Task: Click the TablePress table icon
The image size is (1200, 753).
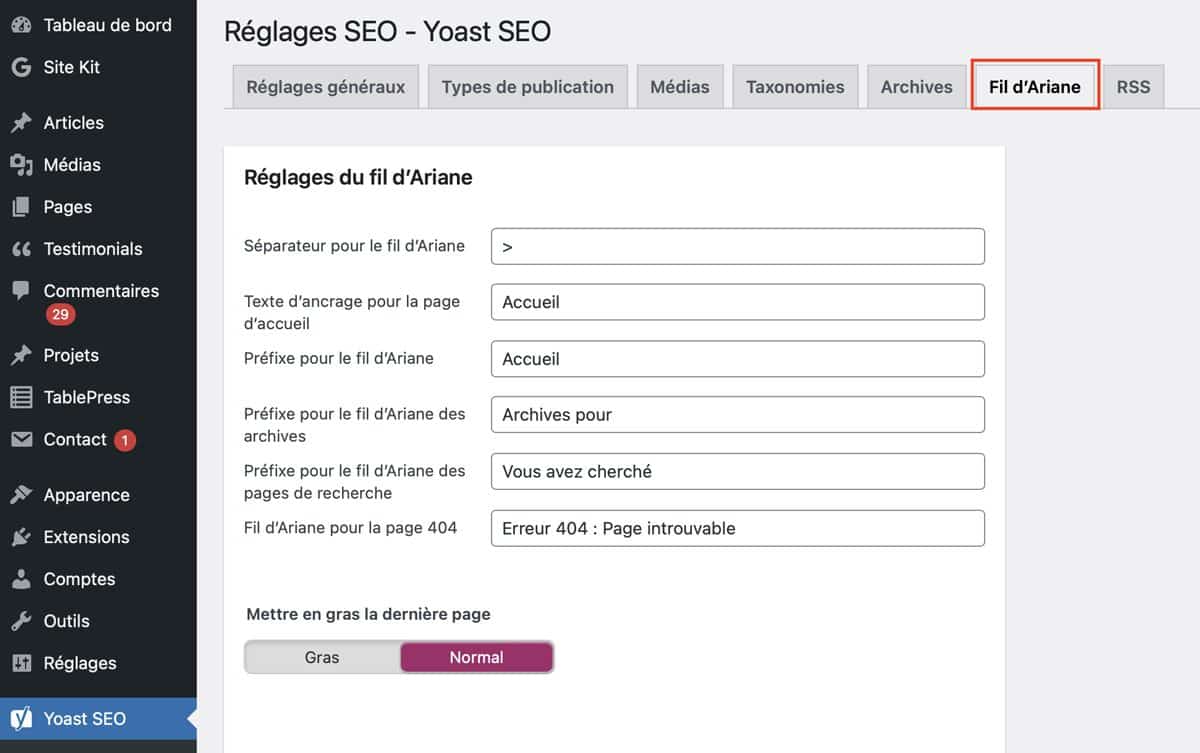Action: pos(21,397)
